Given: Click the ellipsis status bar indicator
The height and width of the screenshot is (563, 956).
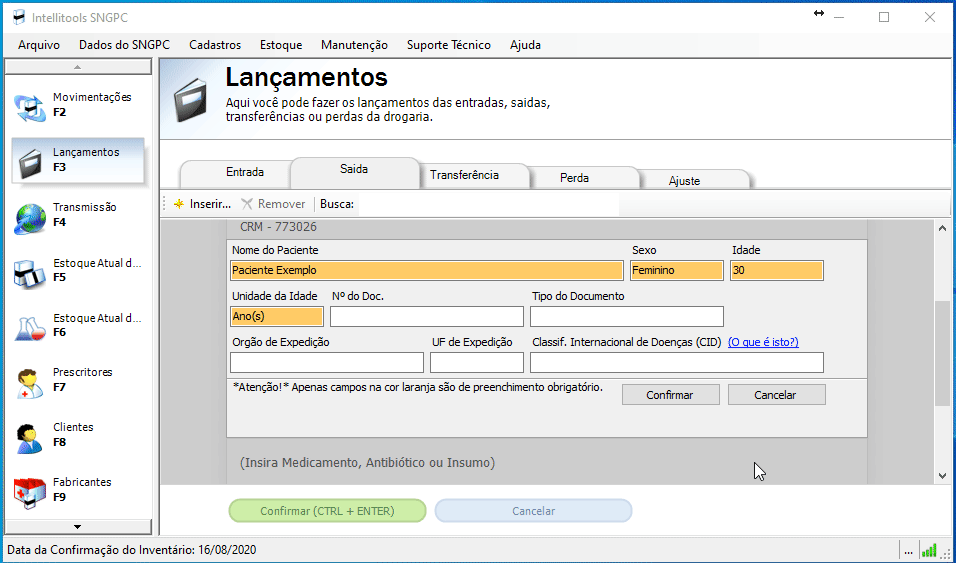Looking at the screenshot, I should pyautogui.click(x=908, y=550).
